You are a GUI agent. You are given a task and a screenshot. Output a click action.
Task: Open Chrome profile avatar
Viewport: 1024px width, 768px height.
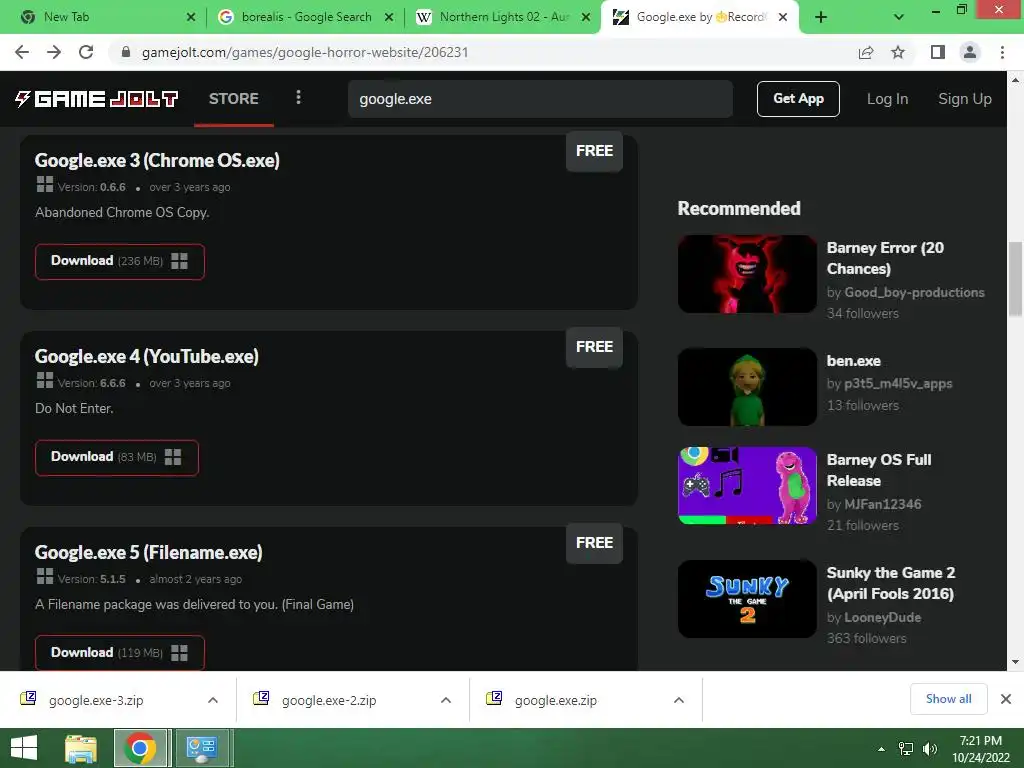tap(970, 52)
